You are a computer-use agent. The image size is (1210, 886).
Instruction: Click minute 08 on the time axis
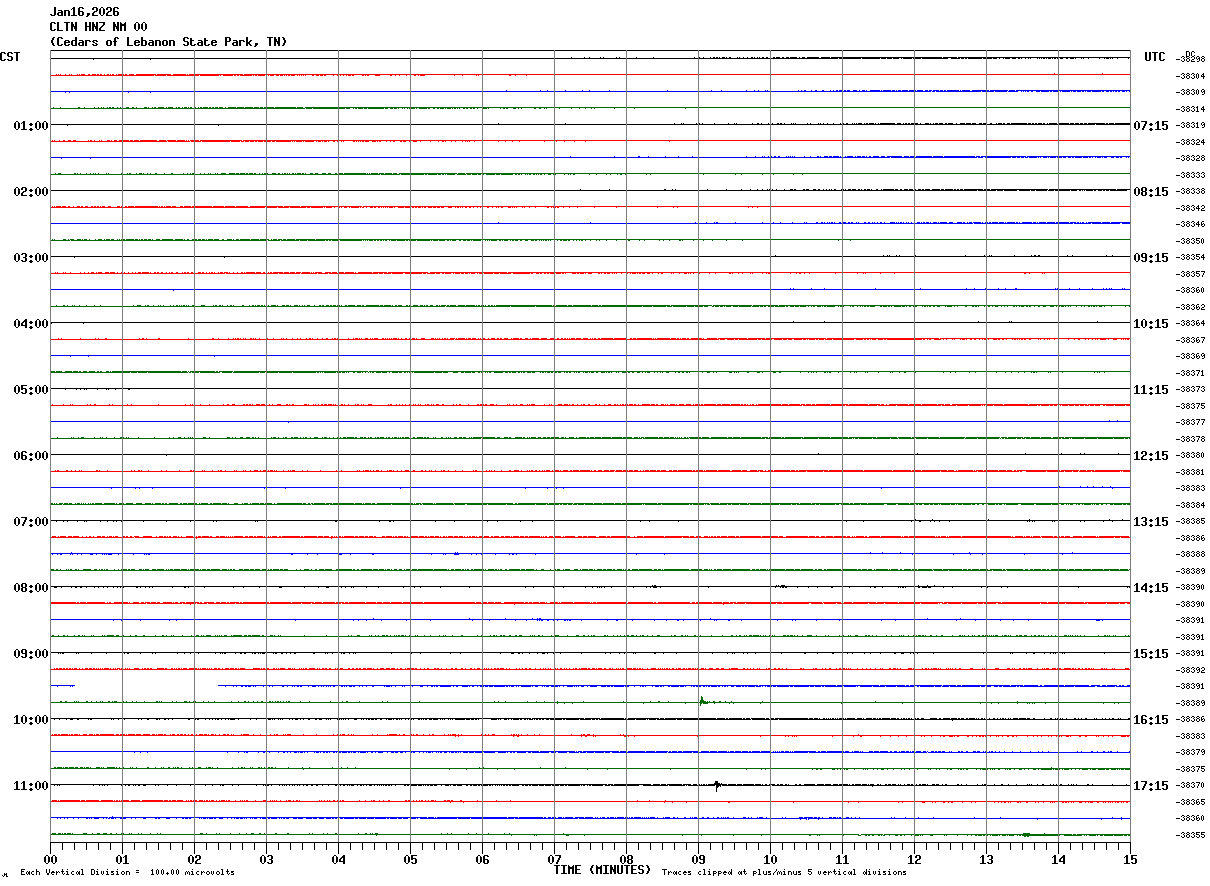pyautogui.click(x=626, y=859)
